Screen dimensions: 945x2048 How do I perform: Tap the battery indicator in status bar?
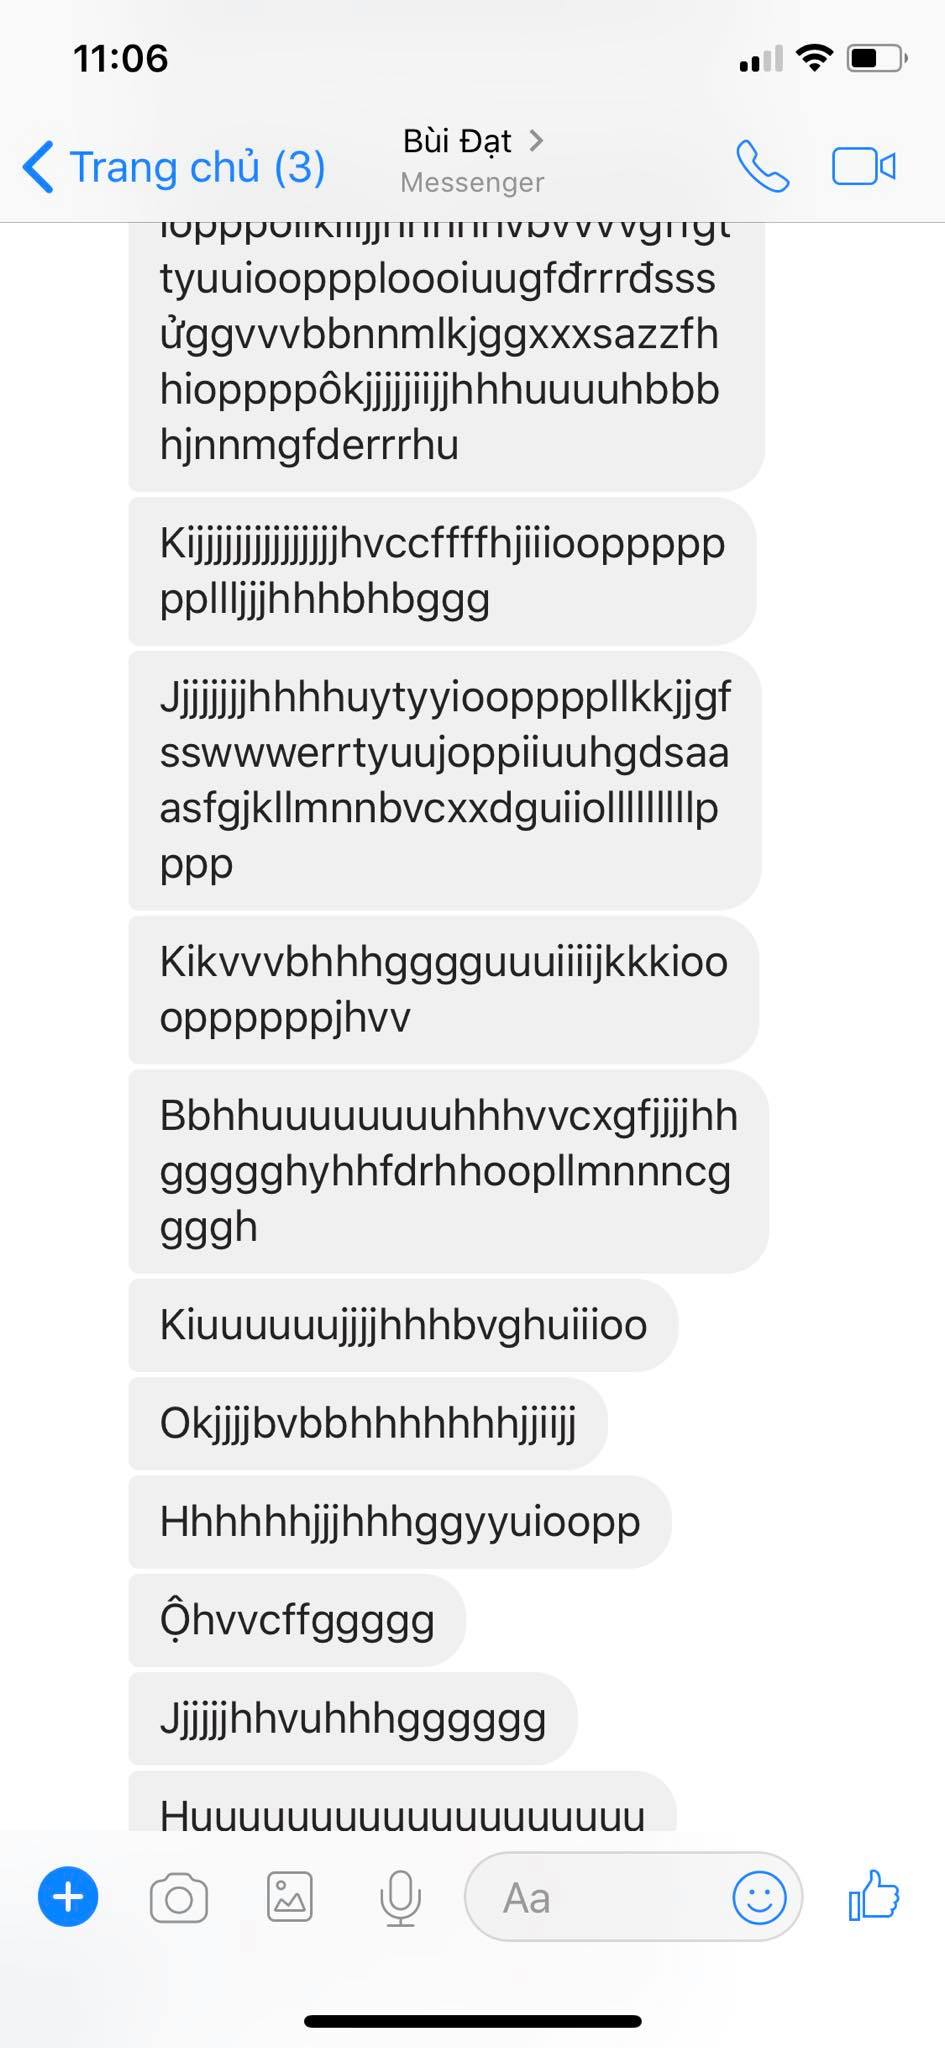coord(877,59)
